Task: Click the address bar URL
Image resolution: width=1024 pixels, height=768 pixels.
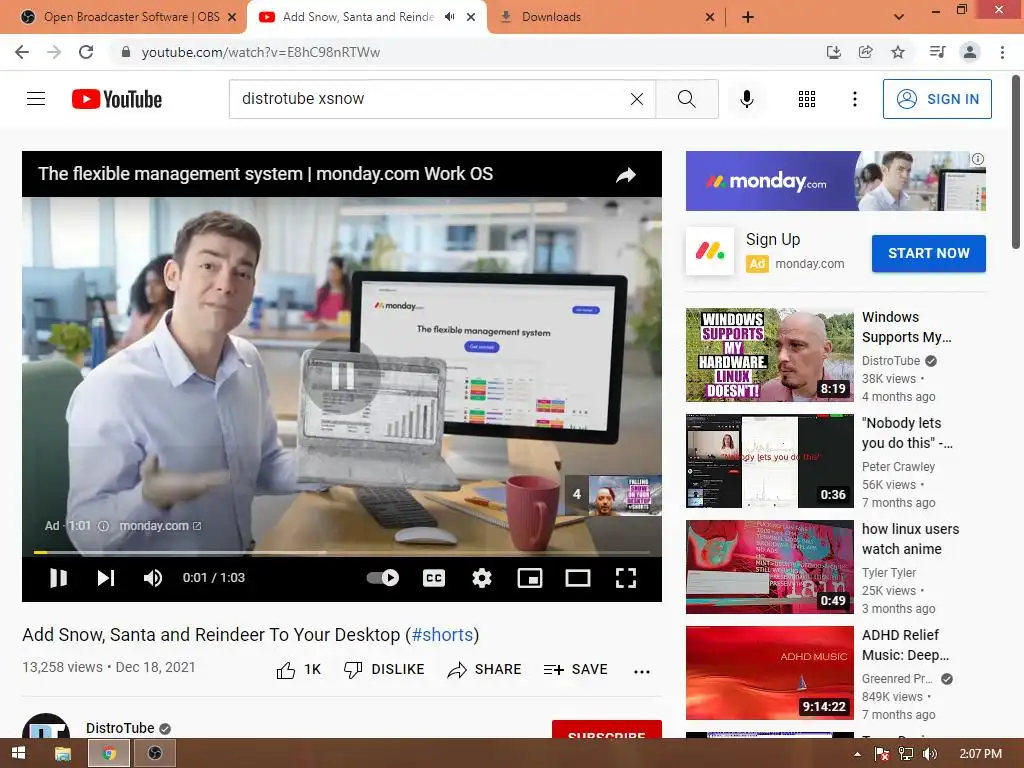Action: tap(261, 52)
